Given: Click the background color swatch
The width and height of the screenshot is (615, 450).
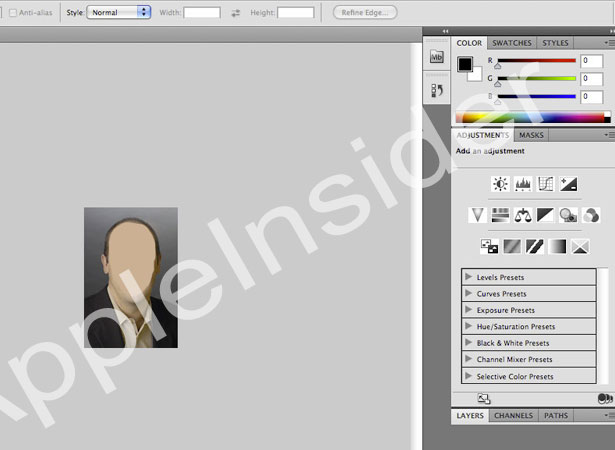Looking at the screenshot, I should pyautogui.click(x=477, y=75).
